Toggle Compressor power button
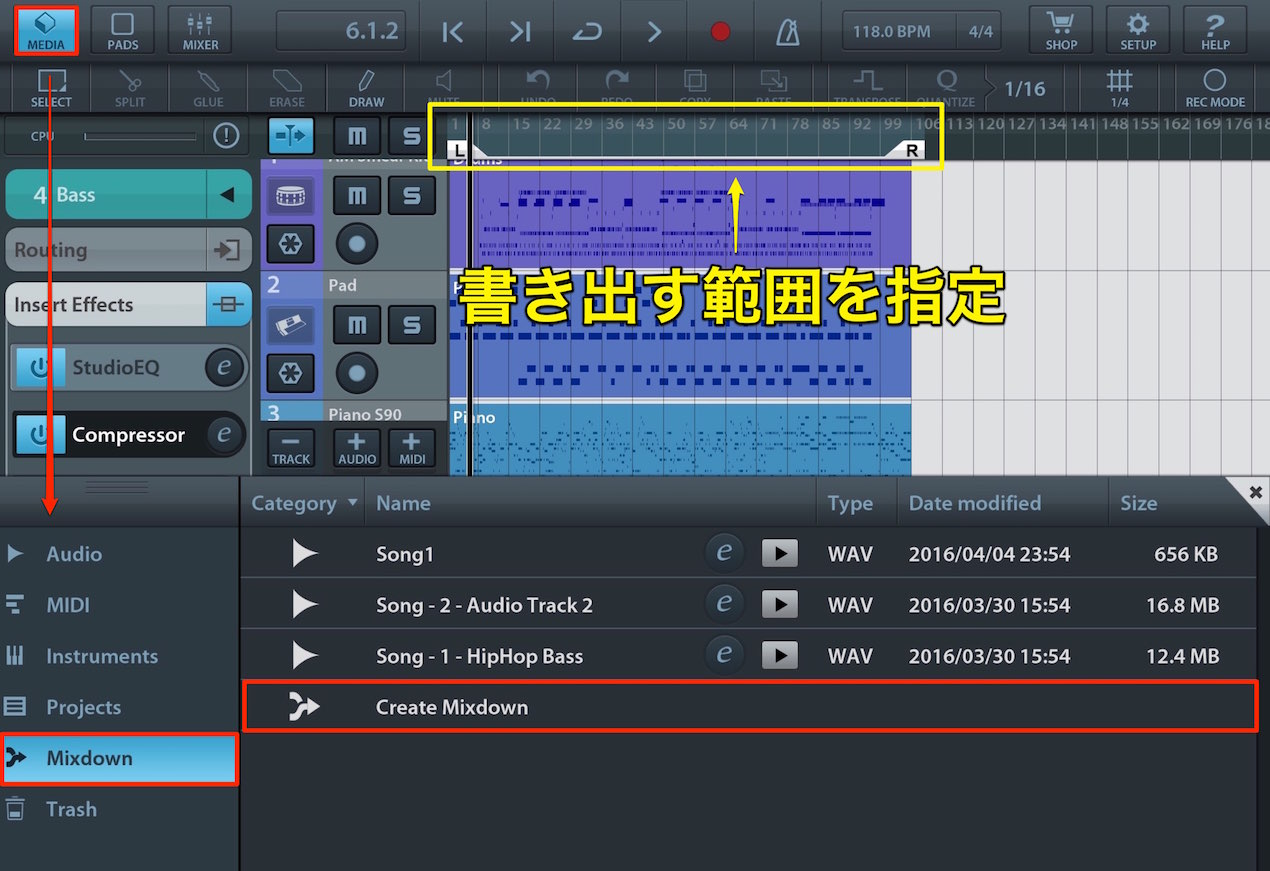Image resolution: width=1270 pixels, height=871 pixels. (x=40, y=435)
